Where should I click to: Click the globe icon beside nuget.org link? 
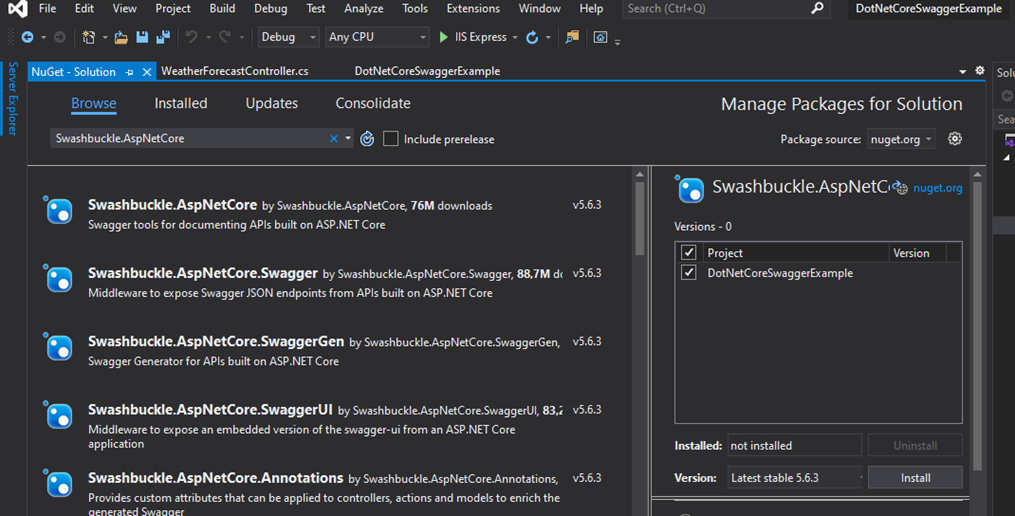tap(900, 188)
